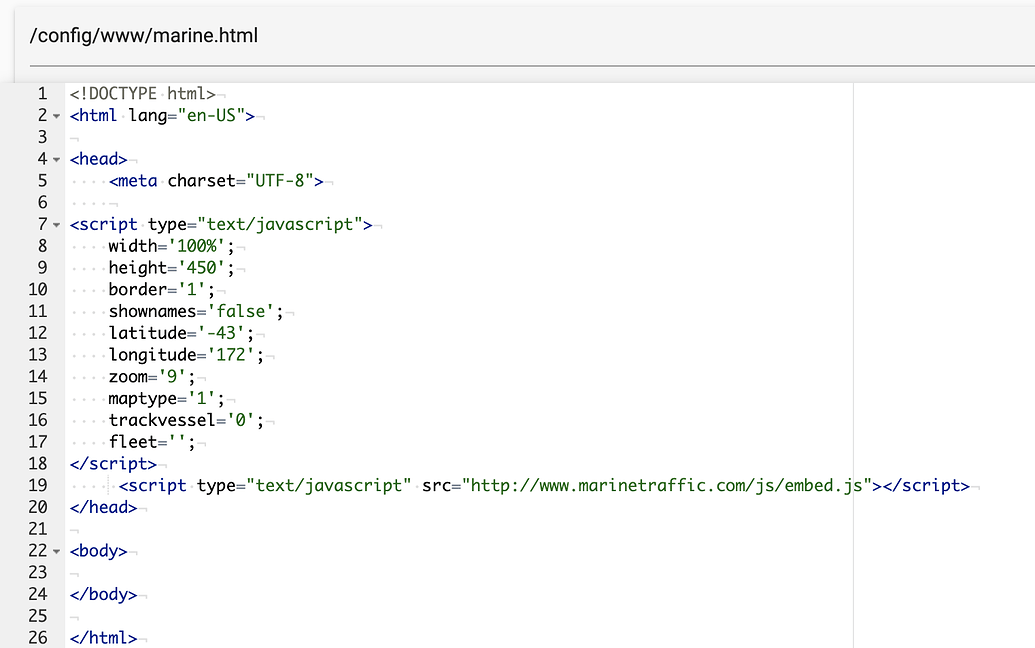Fold the script block on line 7
This screenshot has height=648, width=1035.
[x=56, y=225]
